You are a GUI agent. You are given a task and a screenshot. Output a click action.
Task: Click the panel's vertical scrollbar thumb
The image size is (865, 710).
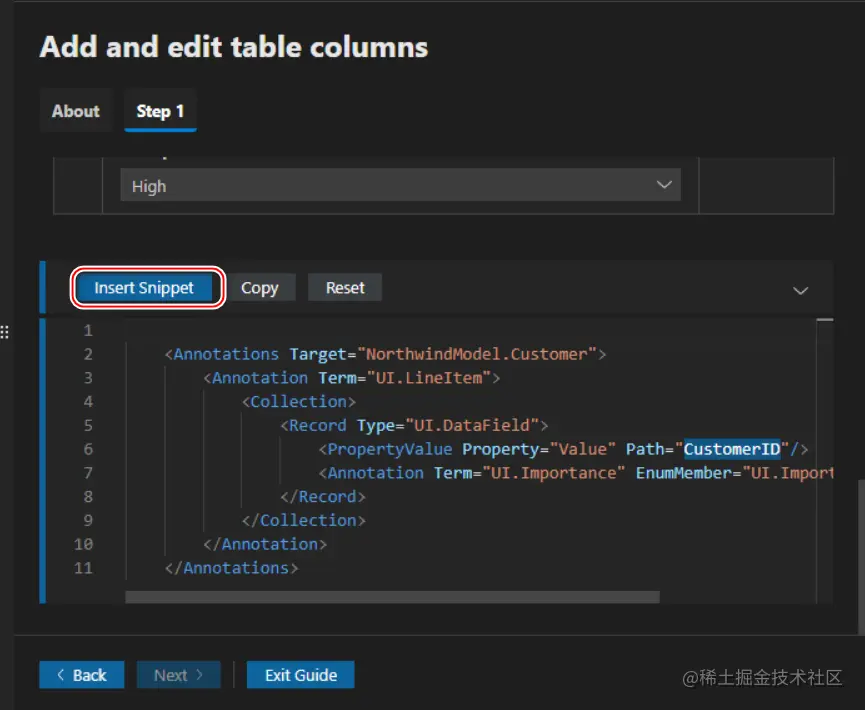[860, 560]
